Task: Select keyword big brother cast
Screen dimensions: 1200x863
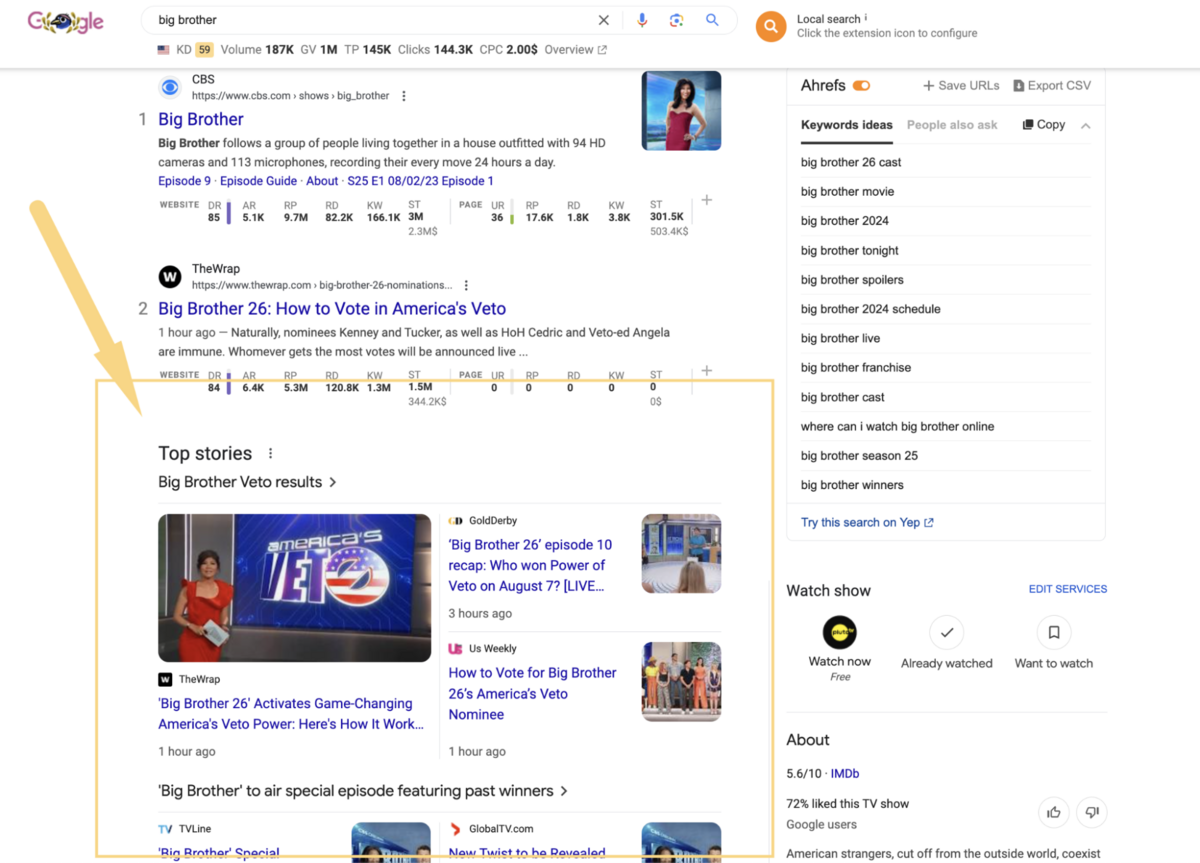Action: coord(843,397)
